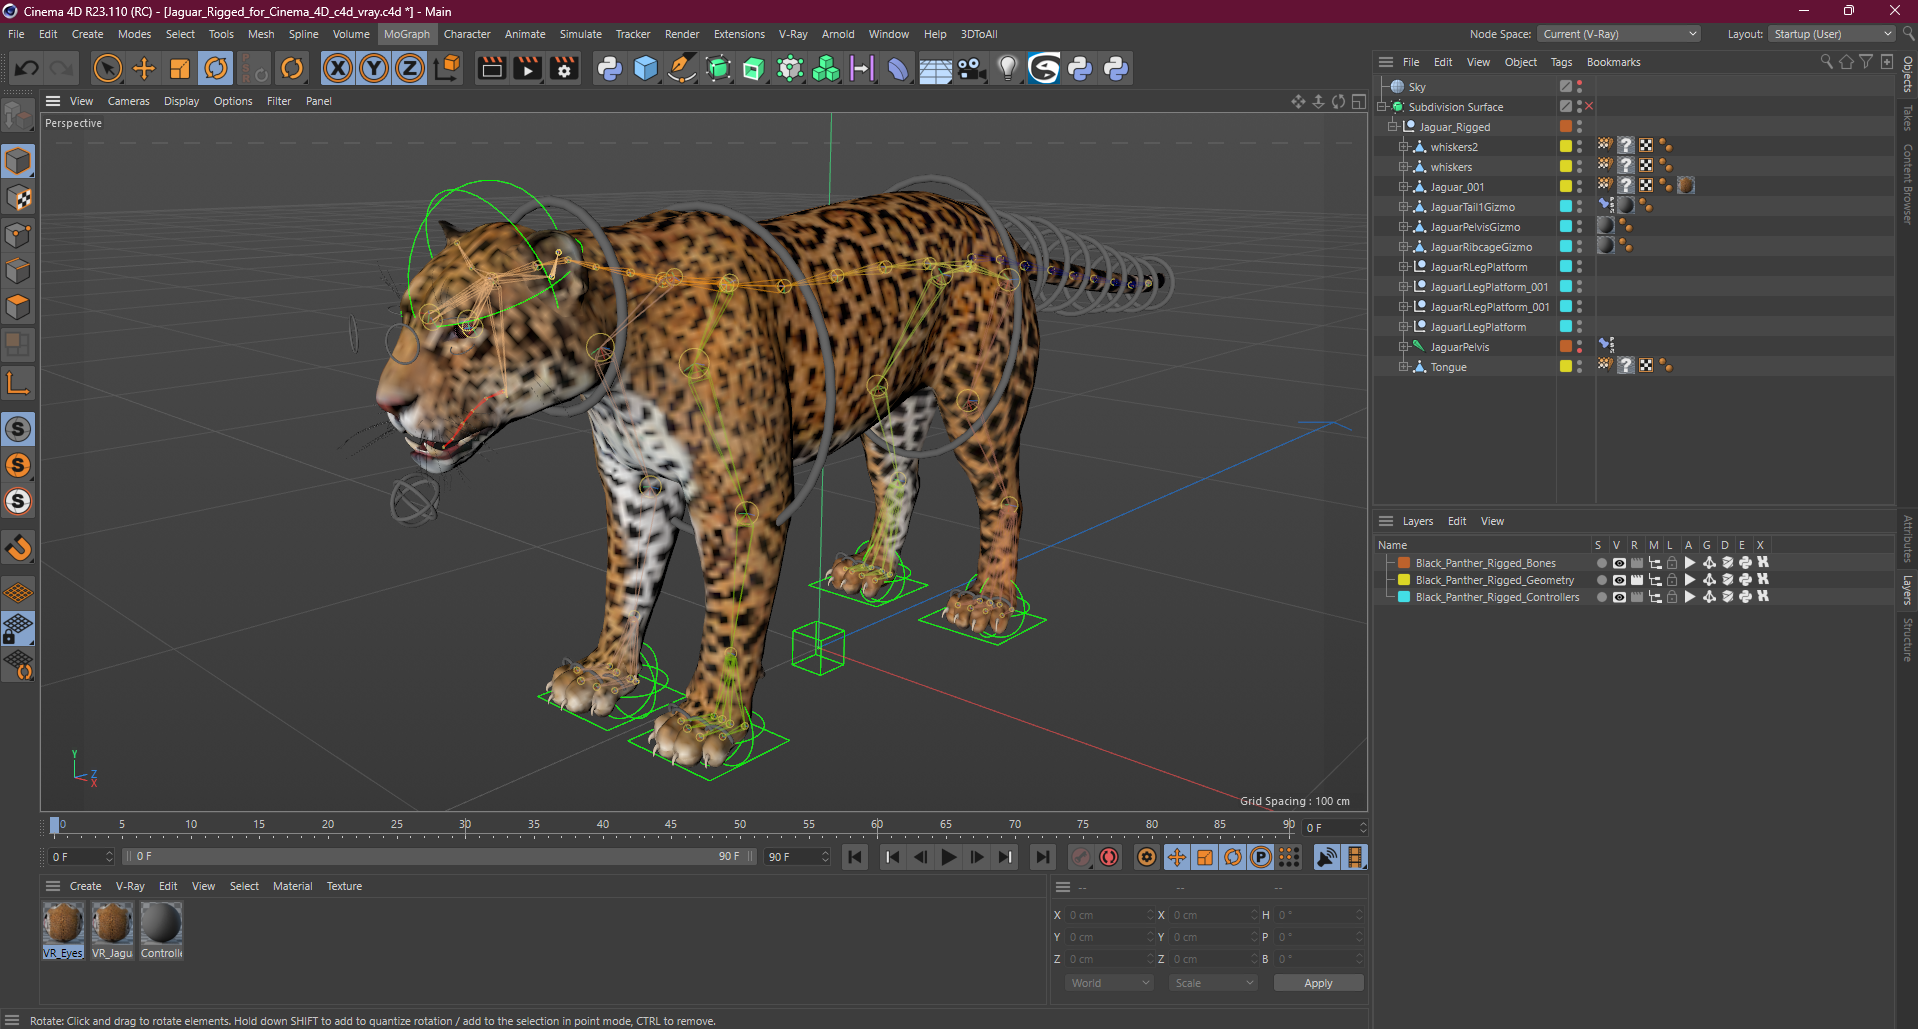Open the Scale mode dropdown
This screenshot has width=1918, height=1029.
1213,983
